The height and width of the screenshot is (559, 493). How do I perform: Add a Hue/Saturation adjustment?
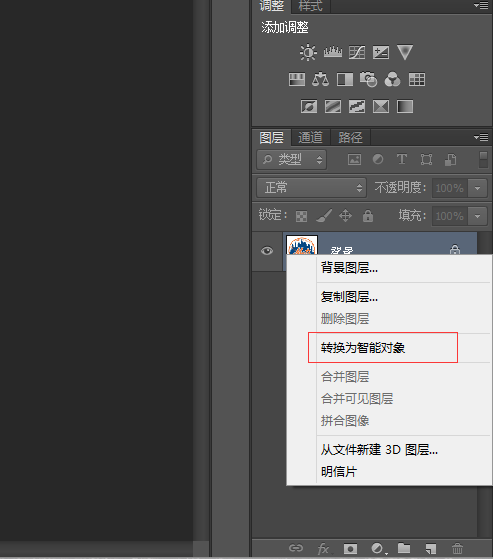point(297,80)
